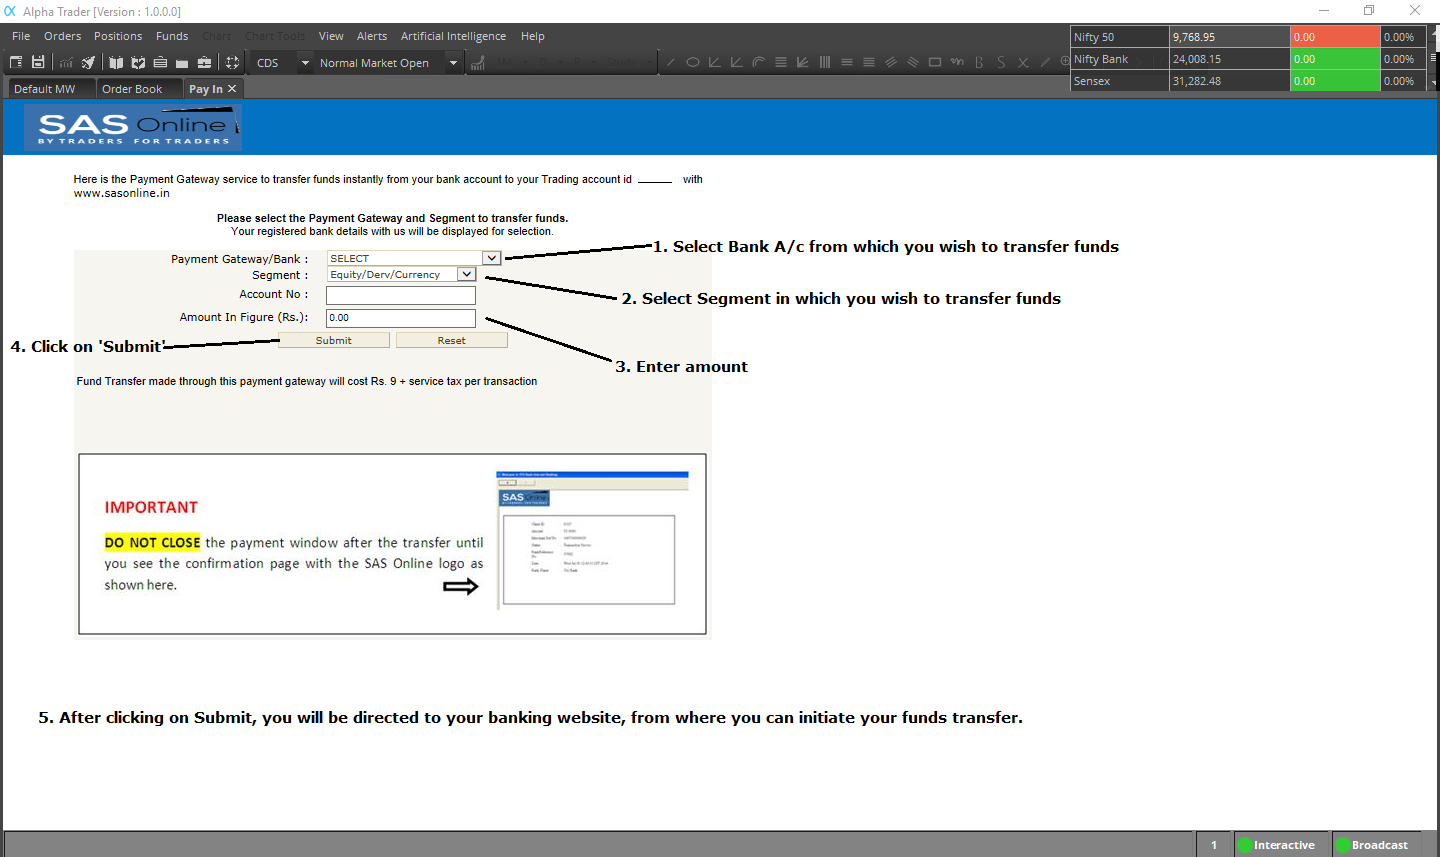Click the confirmation page sample thumbnail
This screenshot has height=857, width=1440.
(x=592, y=540)
